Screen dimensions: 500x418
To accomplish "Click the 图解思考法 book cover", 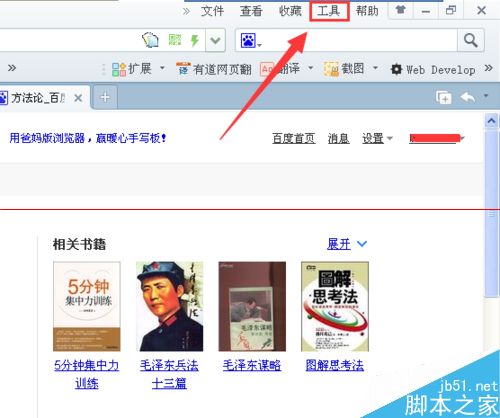I will click(x=335, y=306).
